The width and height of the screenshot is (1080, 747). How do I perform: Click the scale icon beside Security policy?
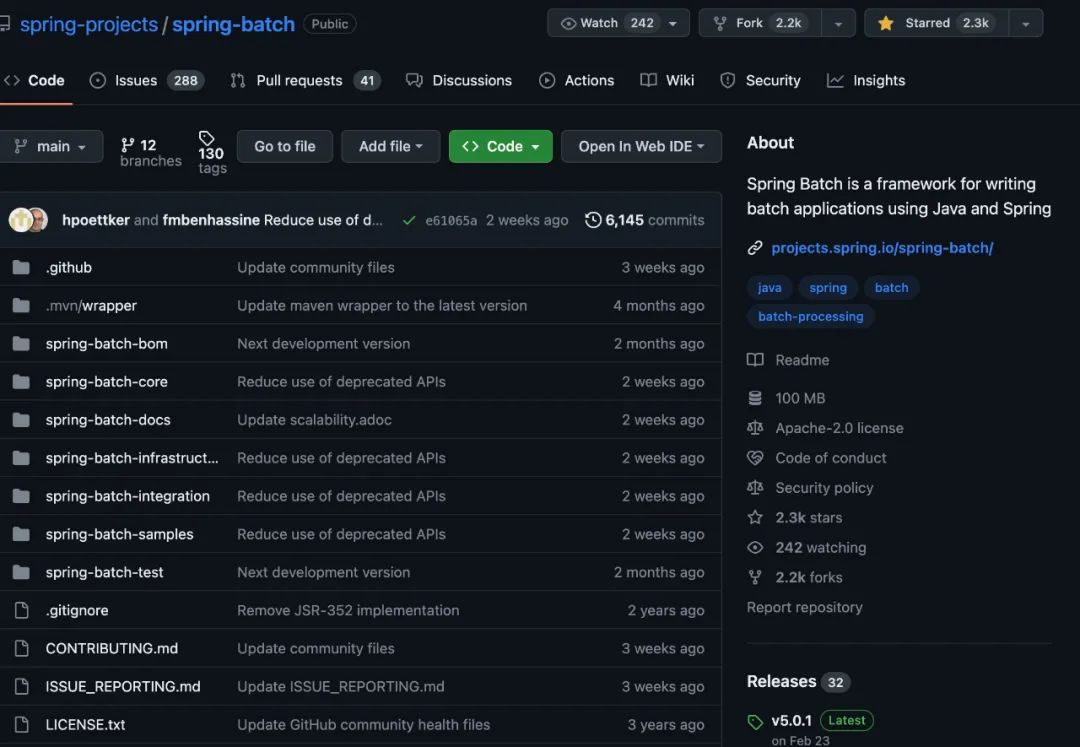pyautogui.click(x=755, y=487)
